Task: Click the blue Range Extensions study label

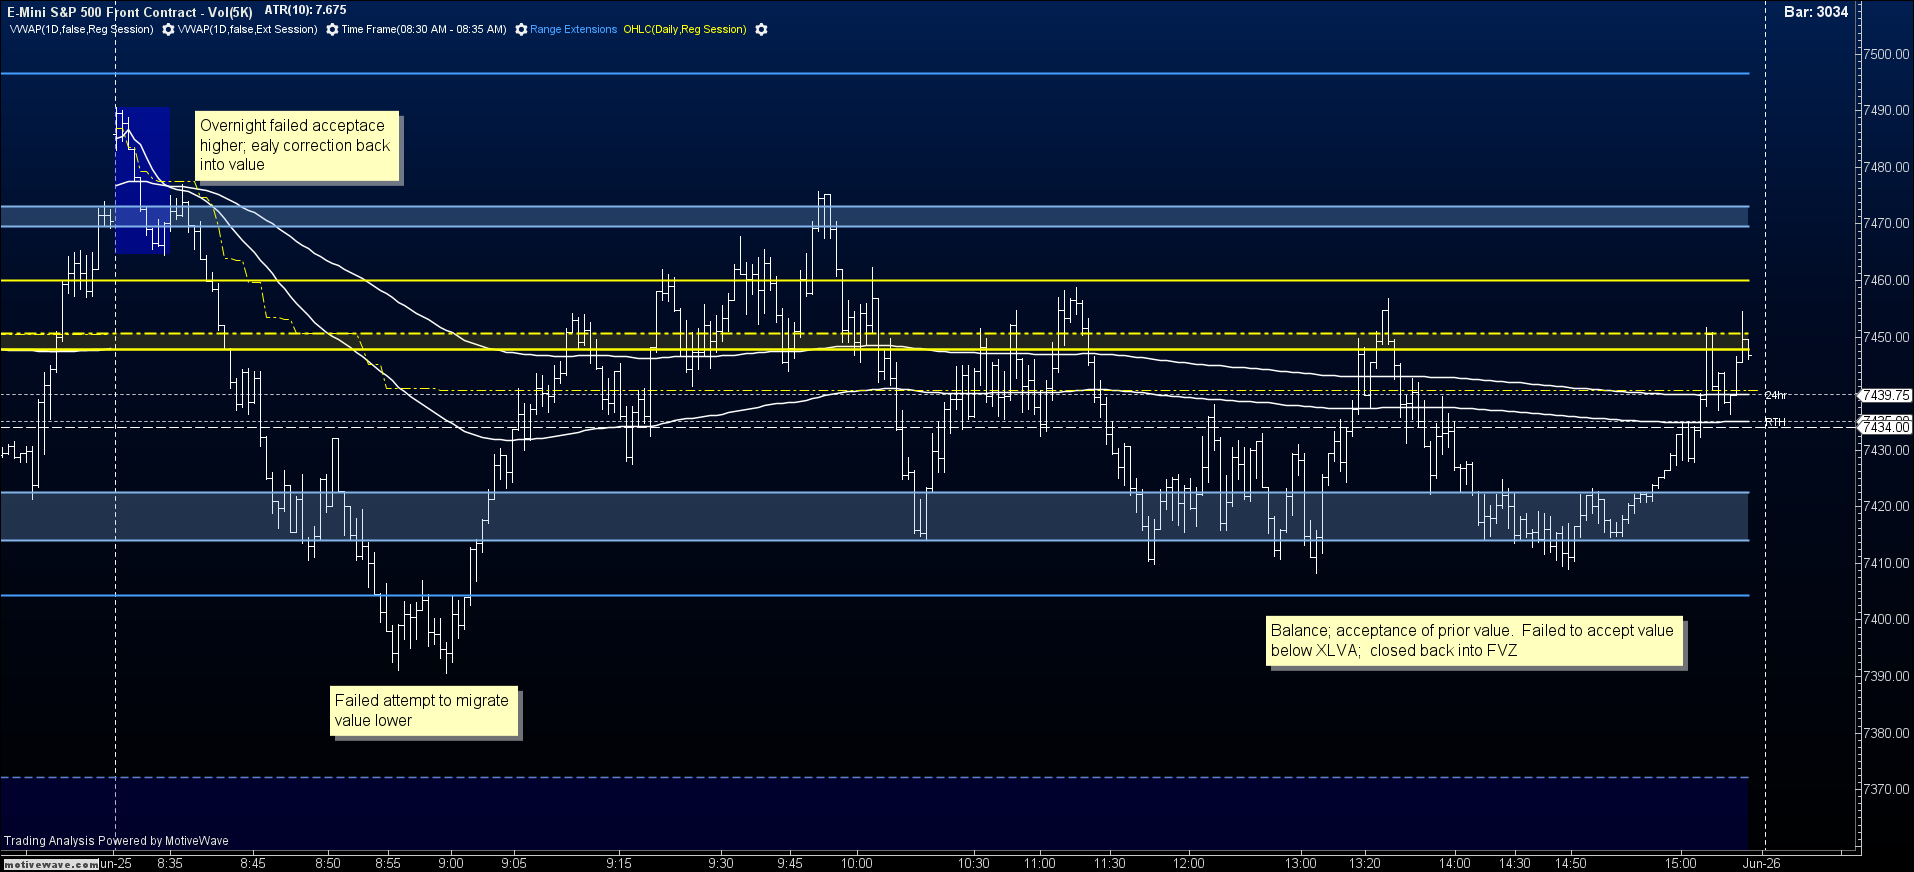Action: coord(574,30)
